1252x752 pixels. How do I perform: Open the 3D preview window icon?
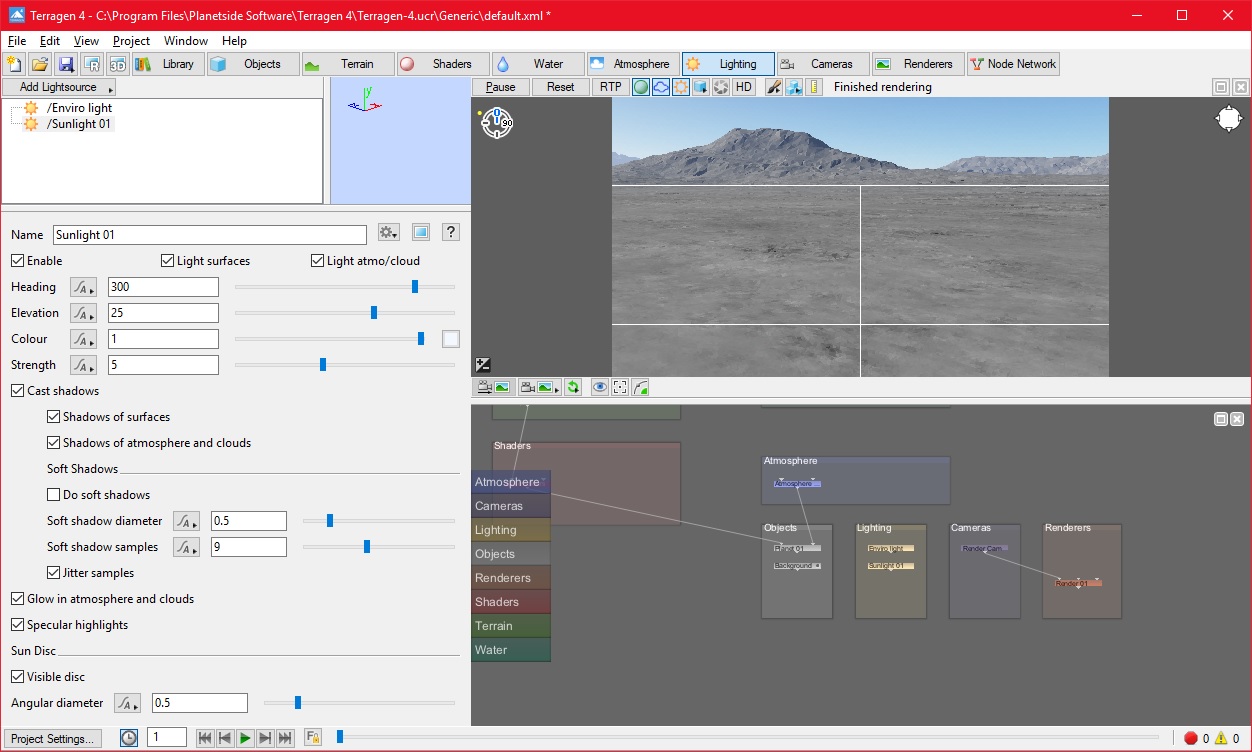[x=118, y=64]
